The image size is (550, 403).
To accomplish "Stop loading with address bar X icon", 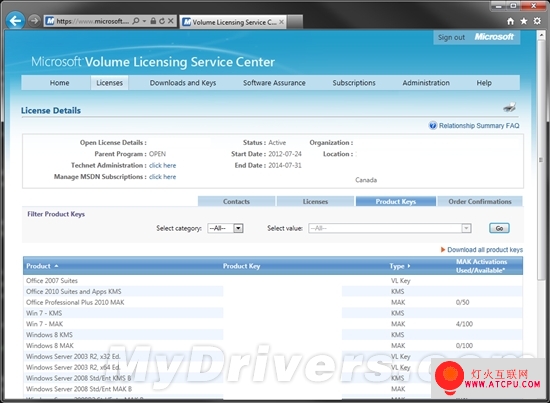I will click(x=170, y=21).
